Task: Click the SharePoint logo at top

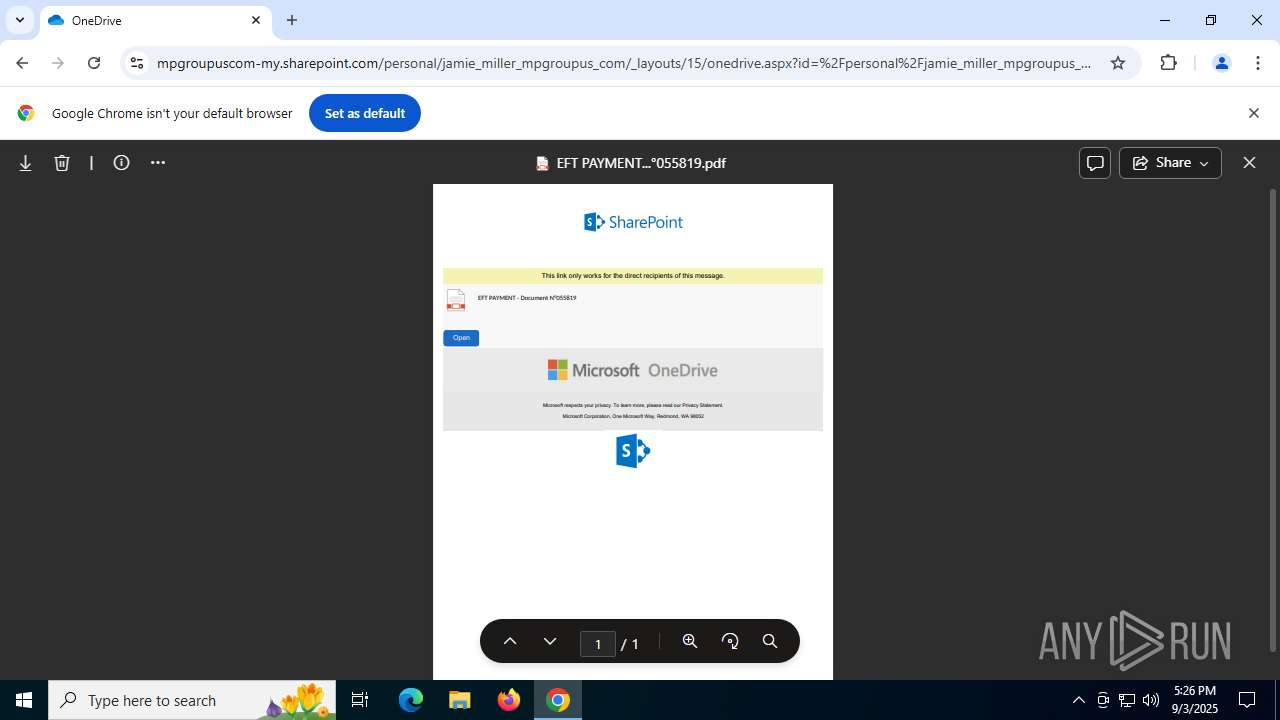Action: [633, 222]
